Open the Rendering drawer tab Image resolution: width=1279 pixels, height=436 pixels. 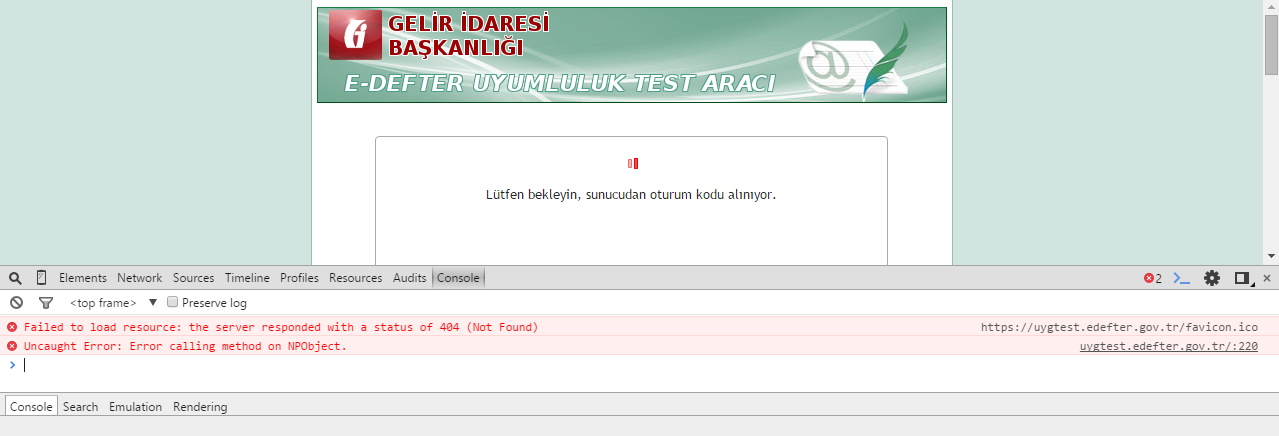coord(200,407)
